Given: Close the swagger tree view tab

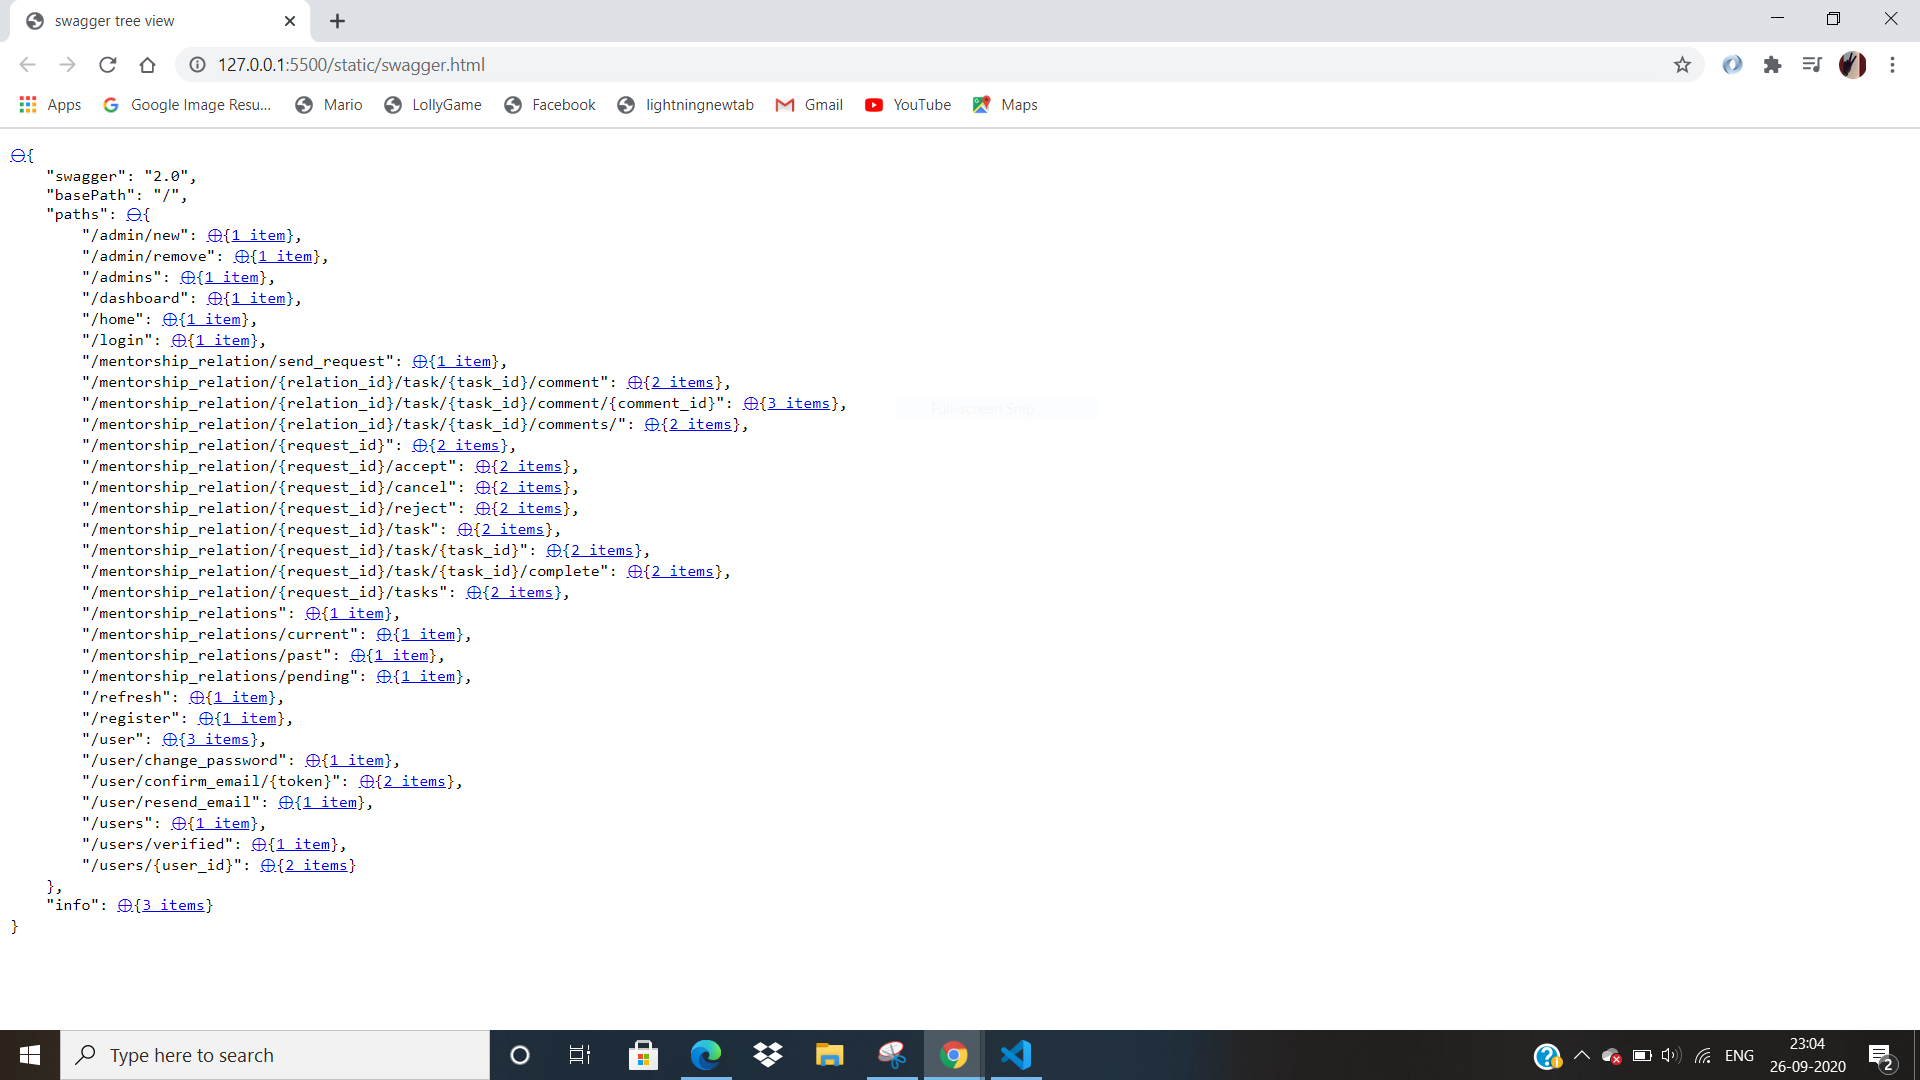Looking at the screenshot, I should coord(290,21).
